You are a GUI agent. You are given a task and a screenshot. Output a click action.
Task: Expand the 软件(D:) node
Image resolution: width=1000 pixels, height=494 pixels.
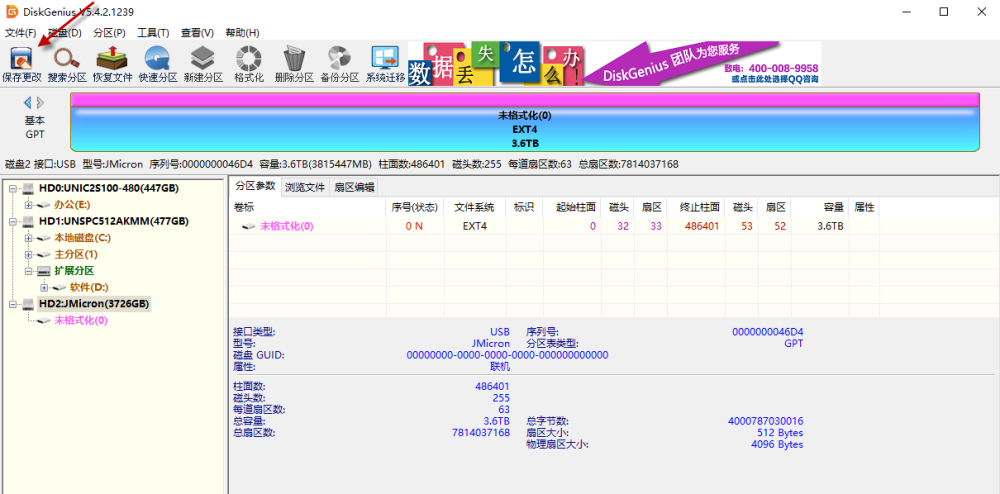[x=43, y=287]
